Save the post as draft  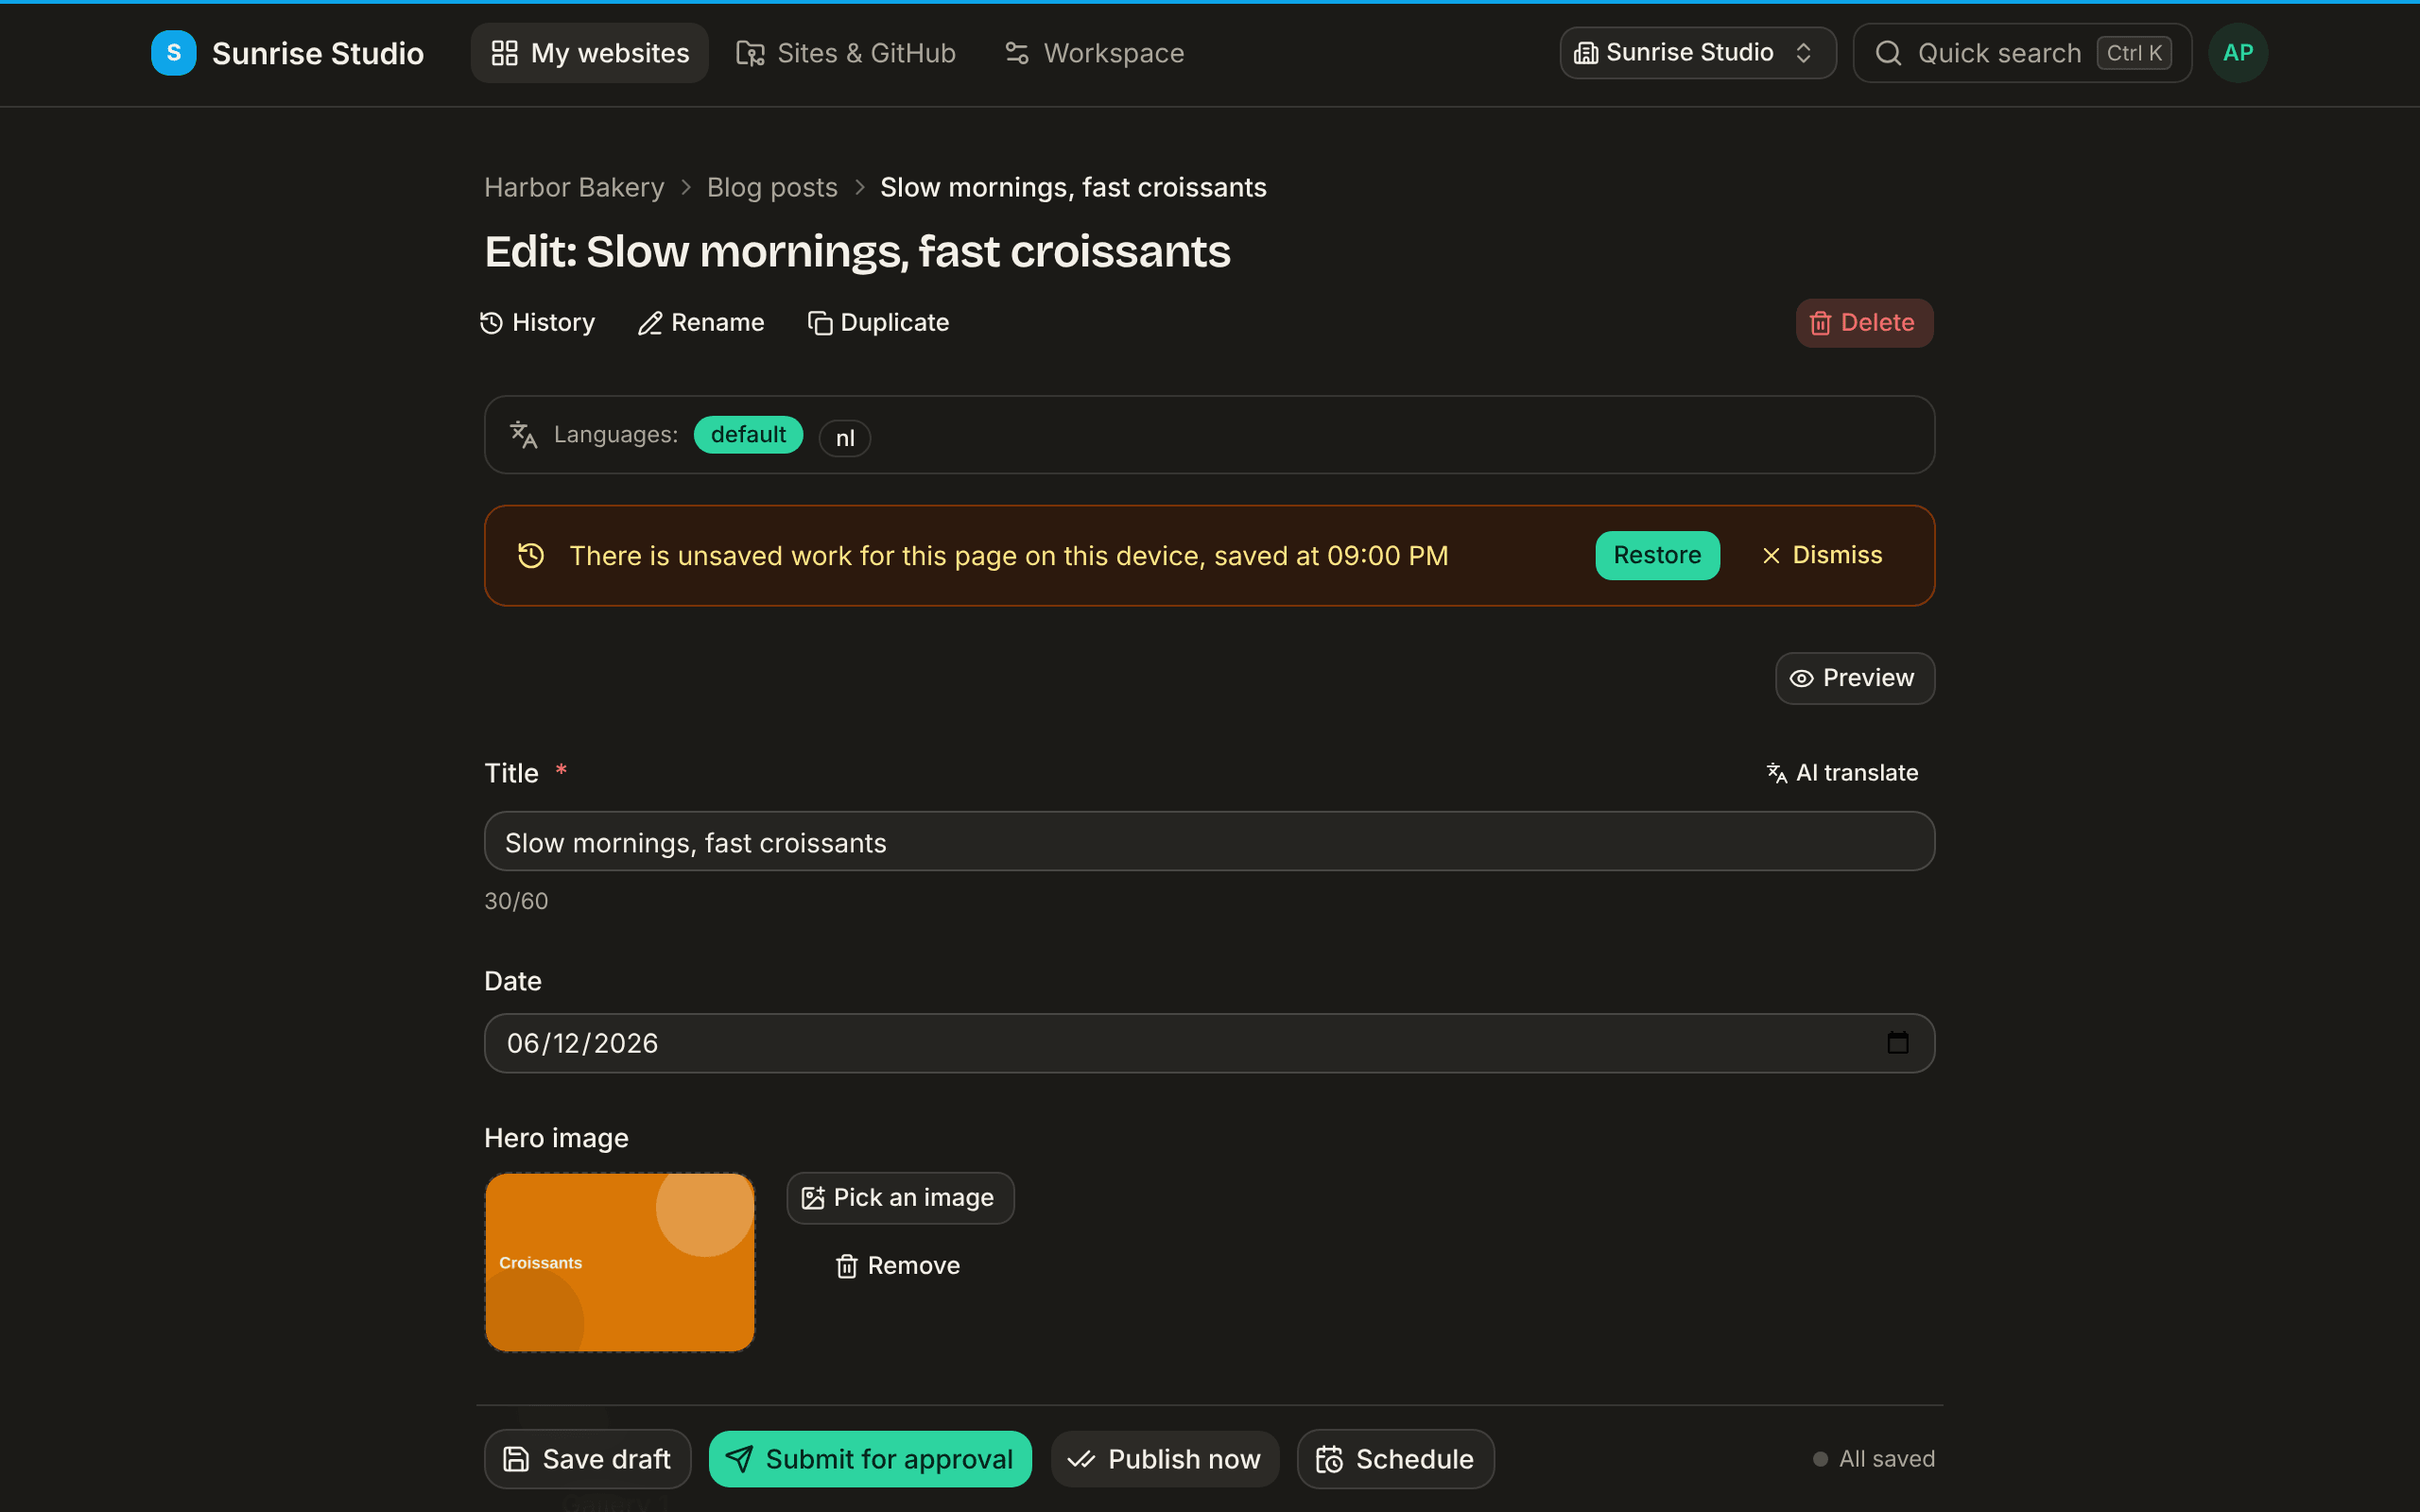(587, 1459)
